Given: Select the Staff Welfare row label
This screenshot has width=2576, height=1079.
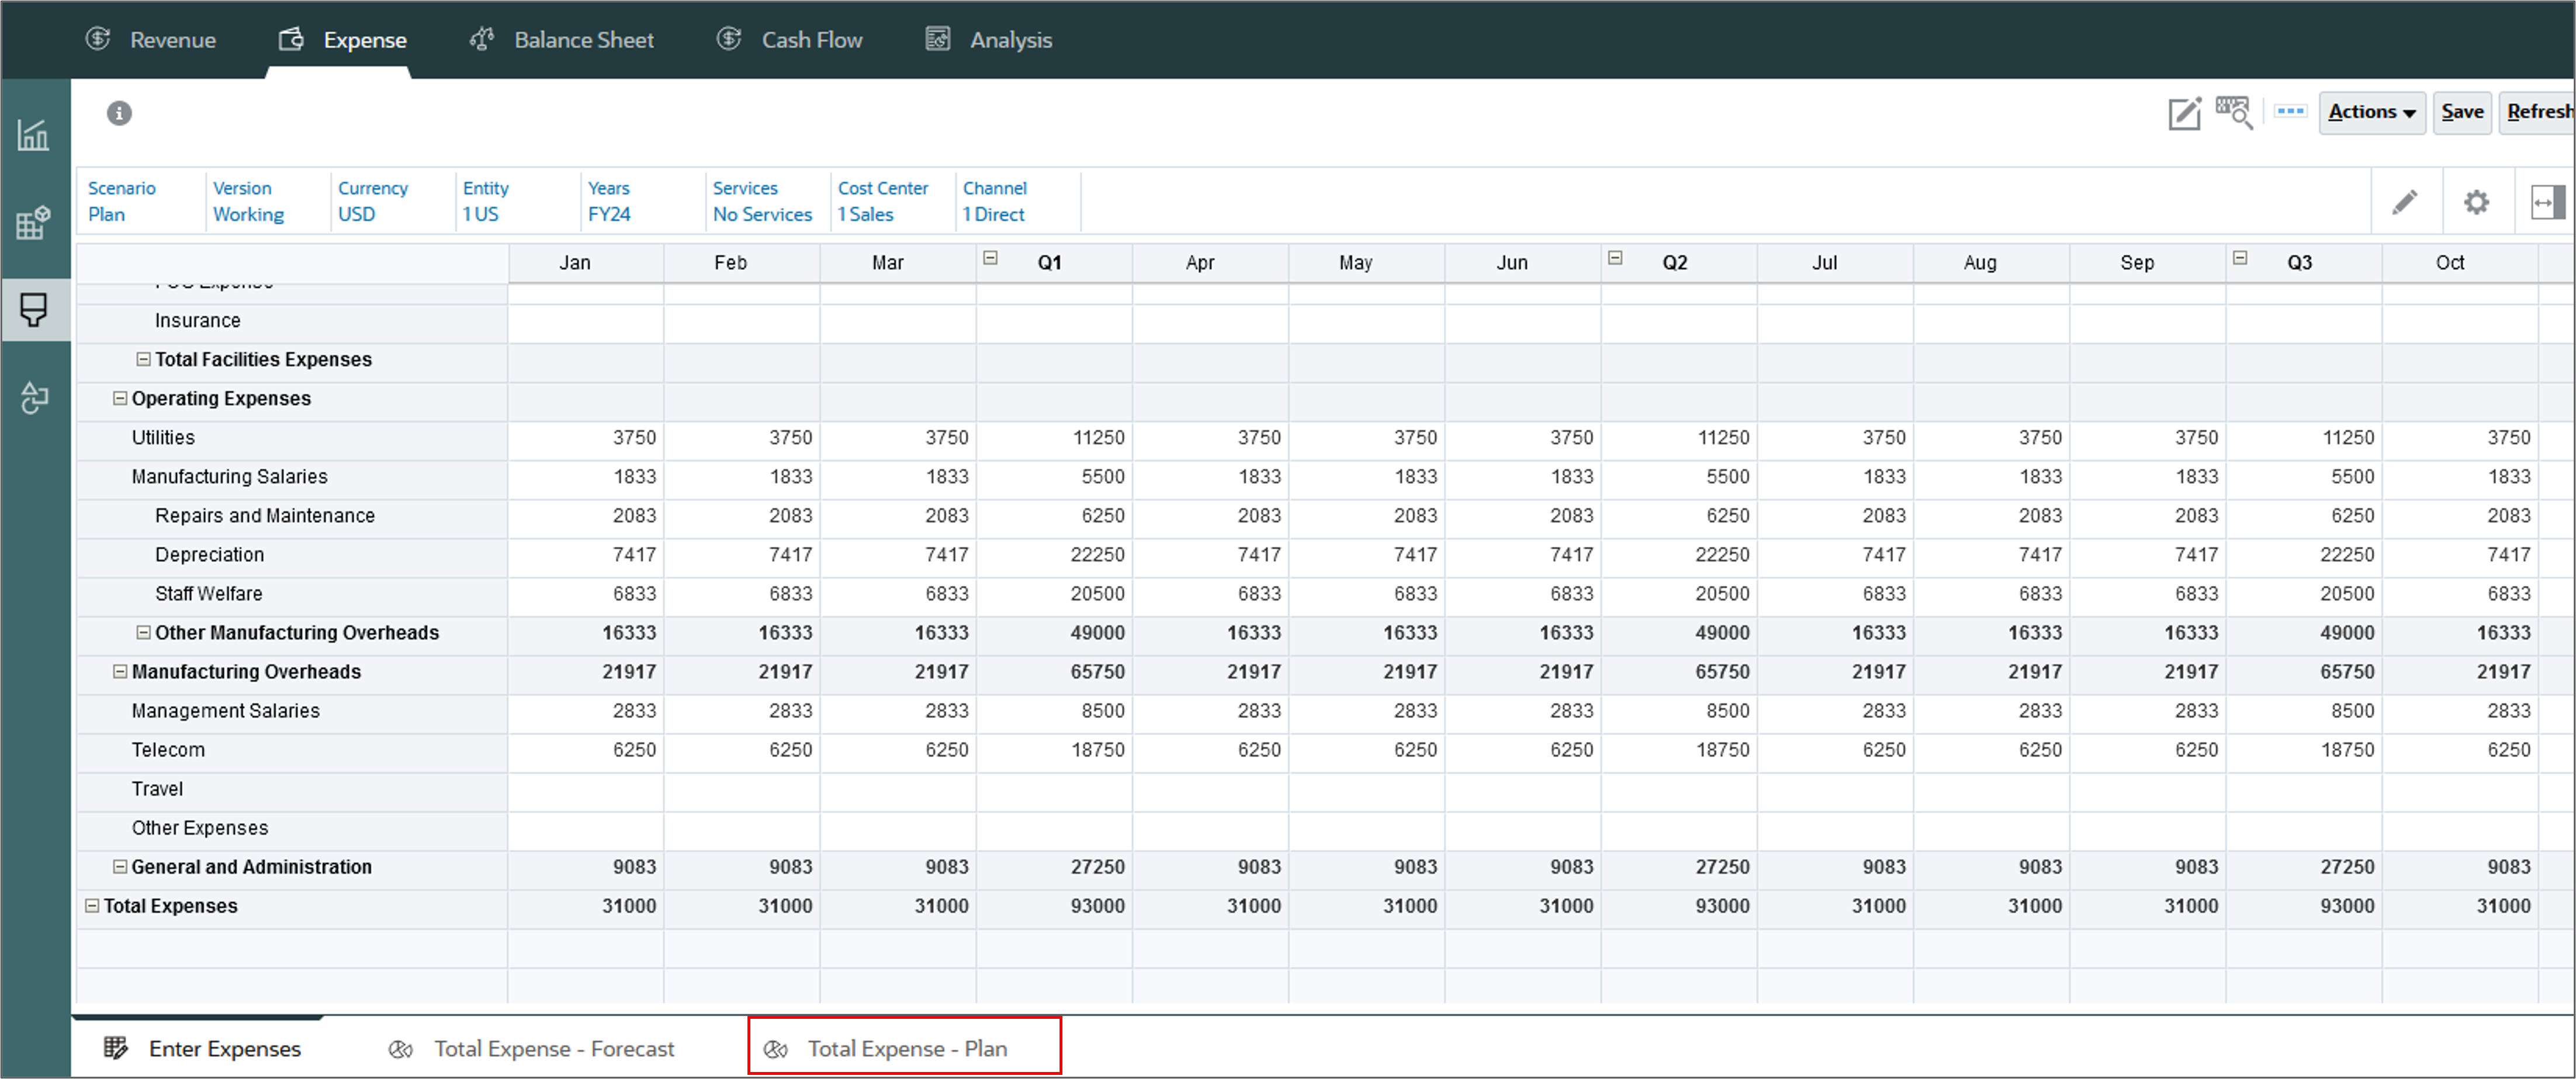Looking at the screenshot, I should [x=208, y=593].
